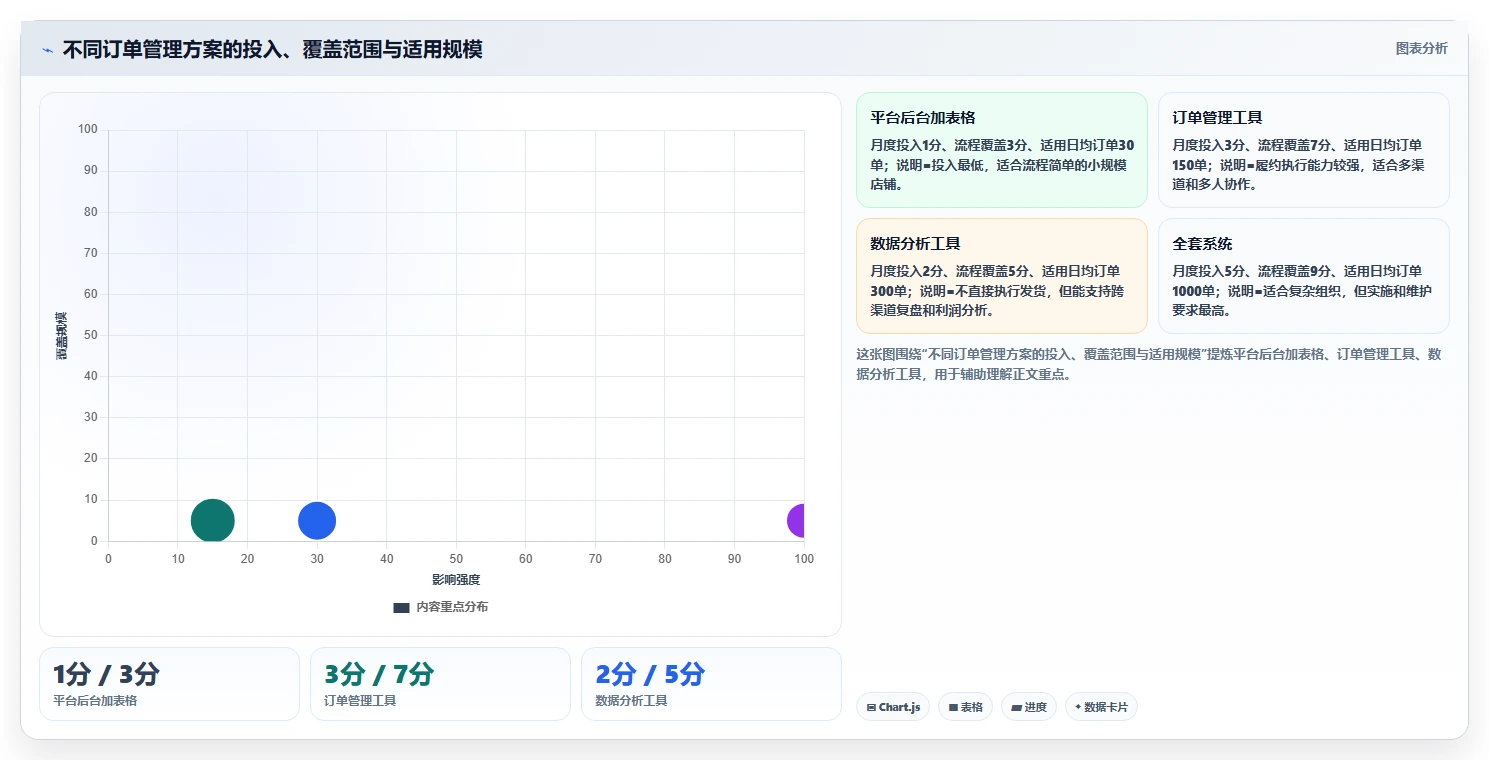
Task: Select the Chart.js tag chip
Action: (x=893, y=707)
